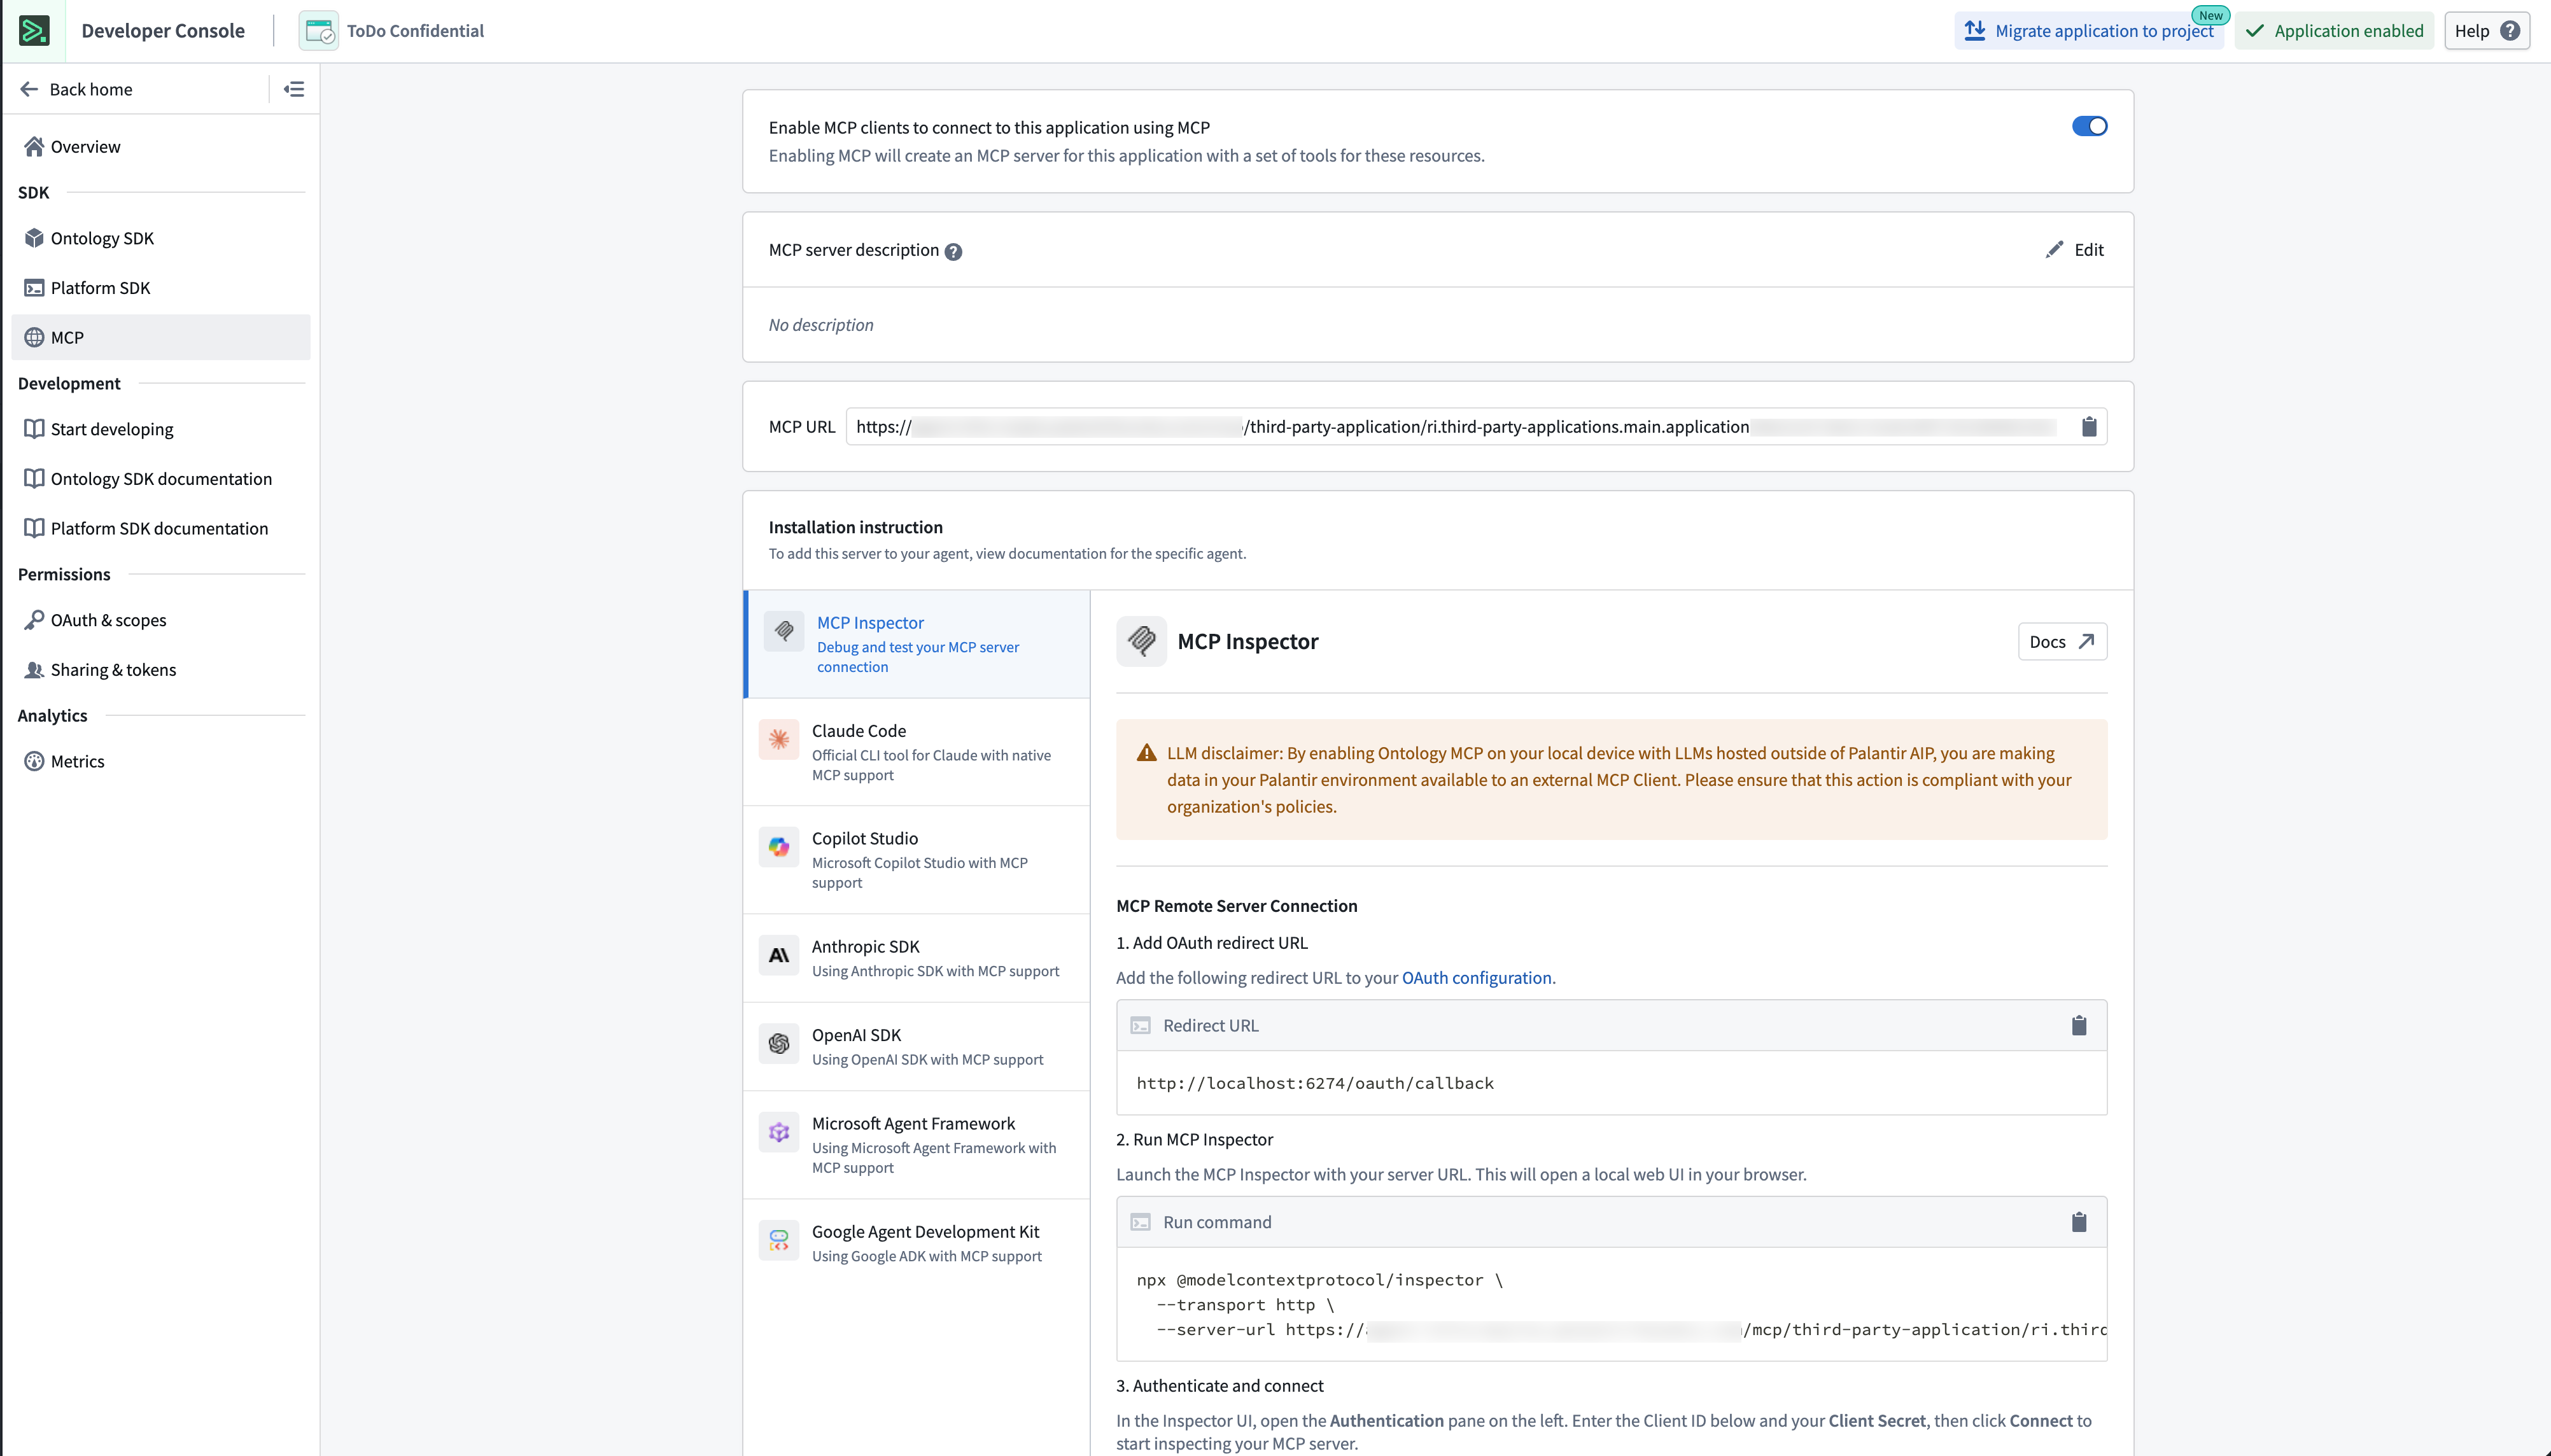Image resolution: width=2551 pixels, height=1456 pixels.
Task: Click the help icon beside MCP server description
Action: (x=953, y=251)
